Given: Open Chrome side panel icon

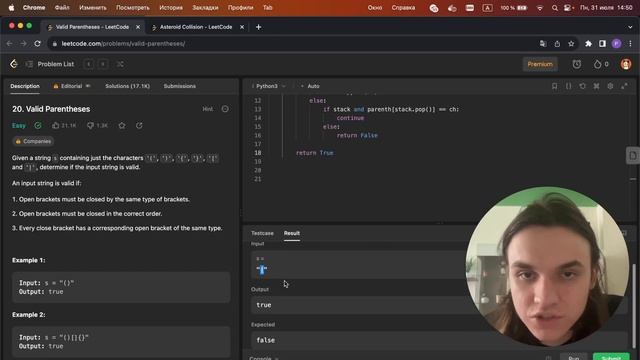Looking at the screenshot, I should pyautogui.click(x=602, y=44).
